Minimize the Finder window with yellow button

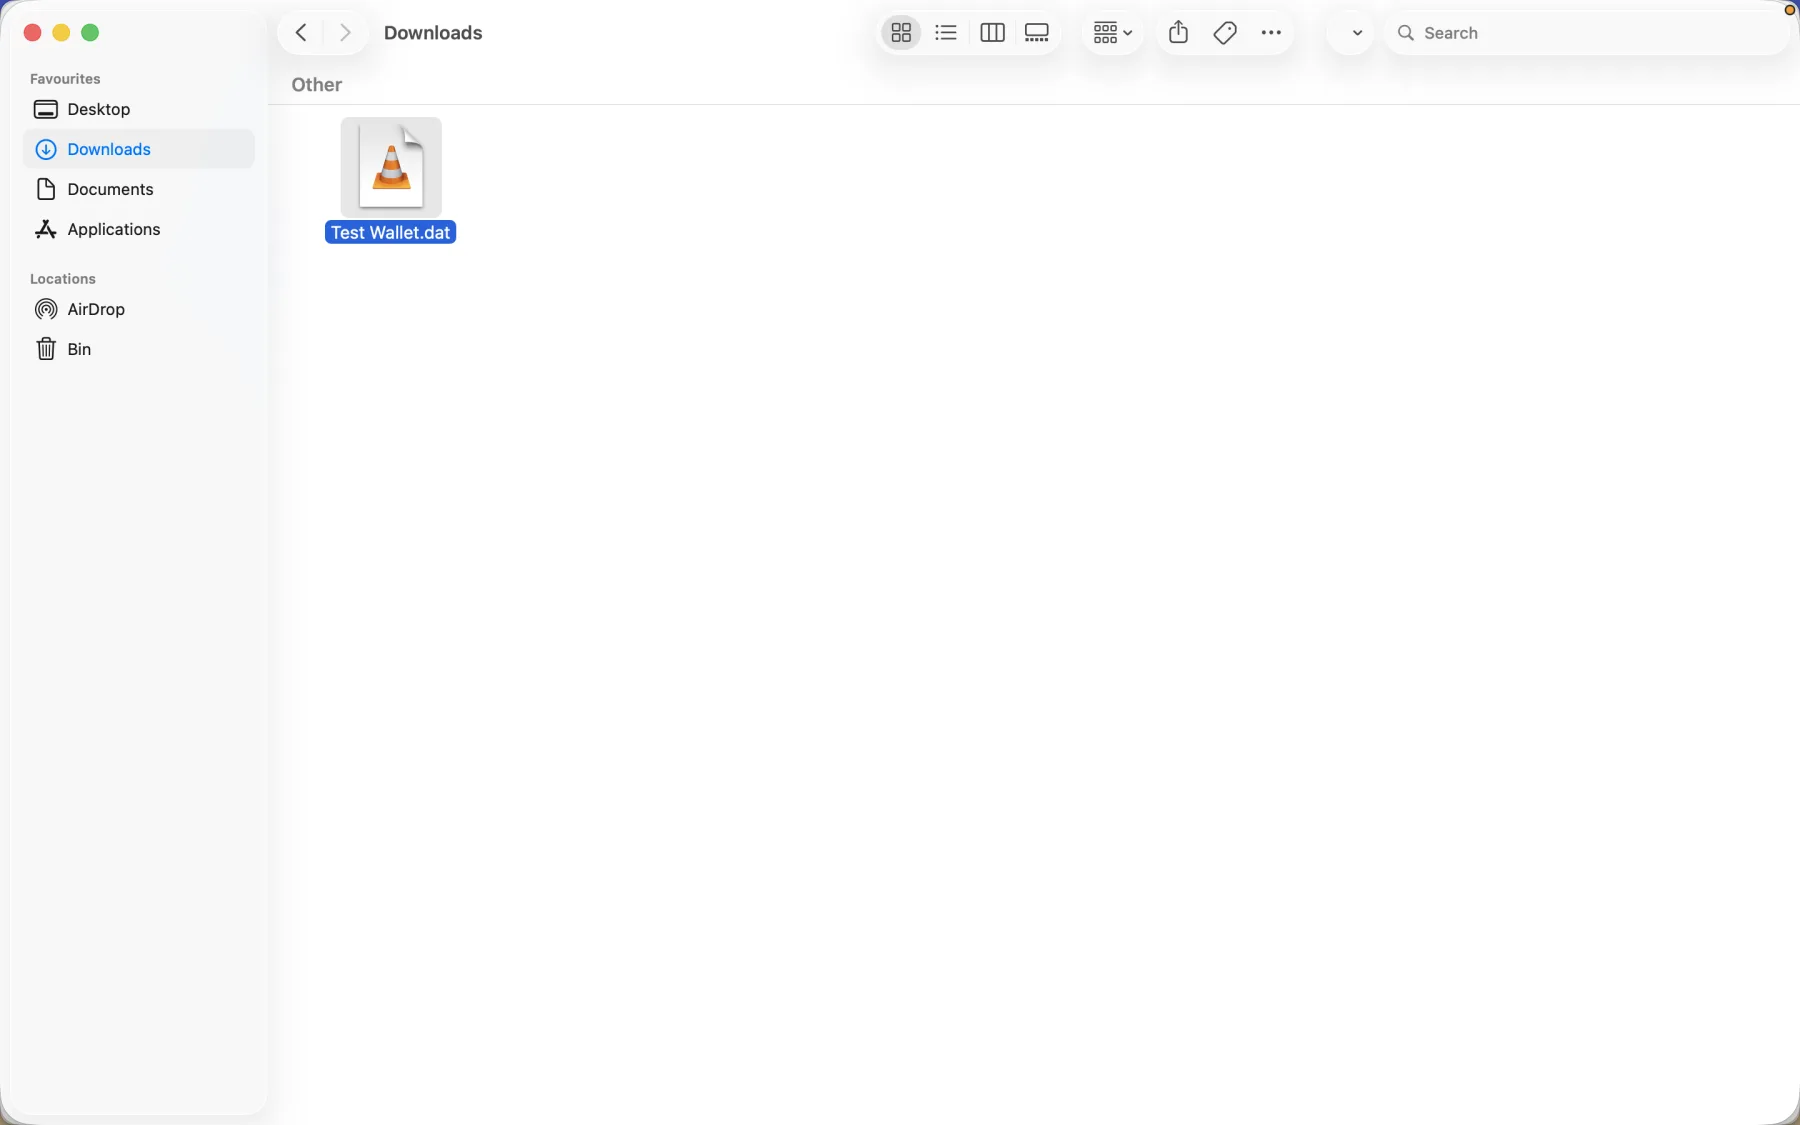(x=61, y=33)
